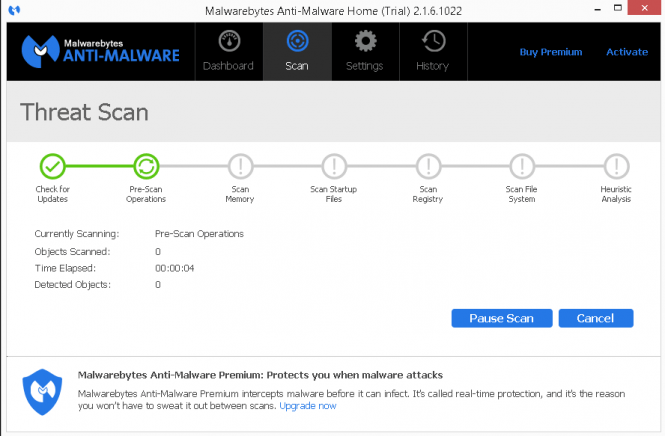The height and width of the screenshot is (436, 665).
Task: Click the Objects Scanned label
Action: 72,252
